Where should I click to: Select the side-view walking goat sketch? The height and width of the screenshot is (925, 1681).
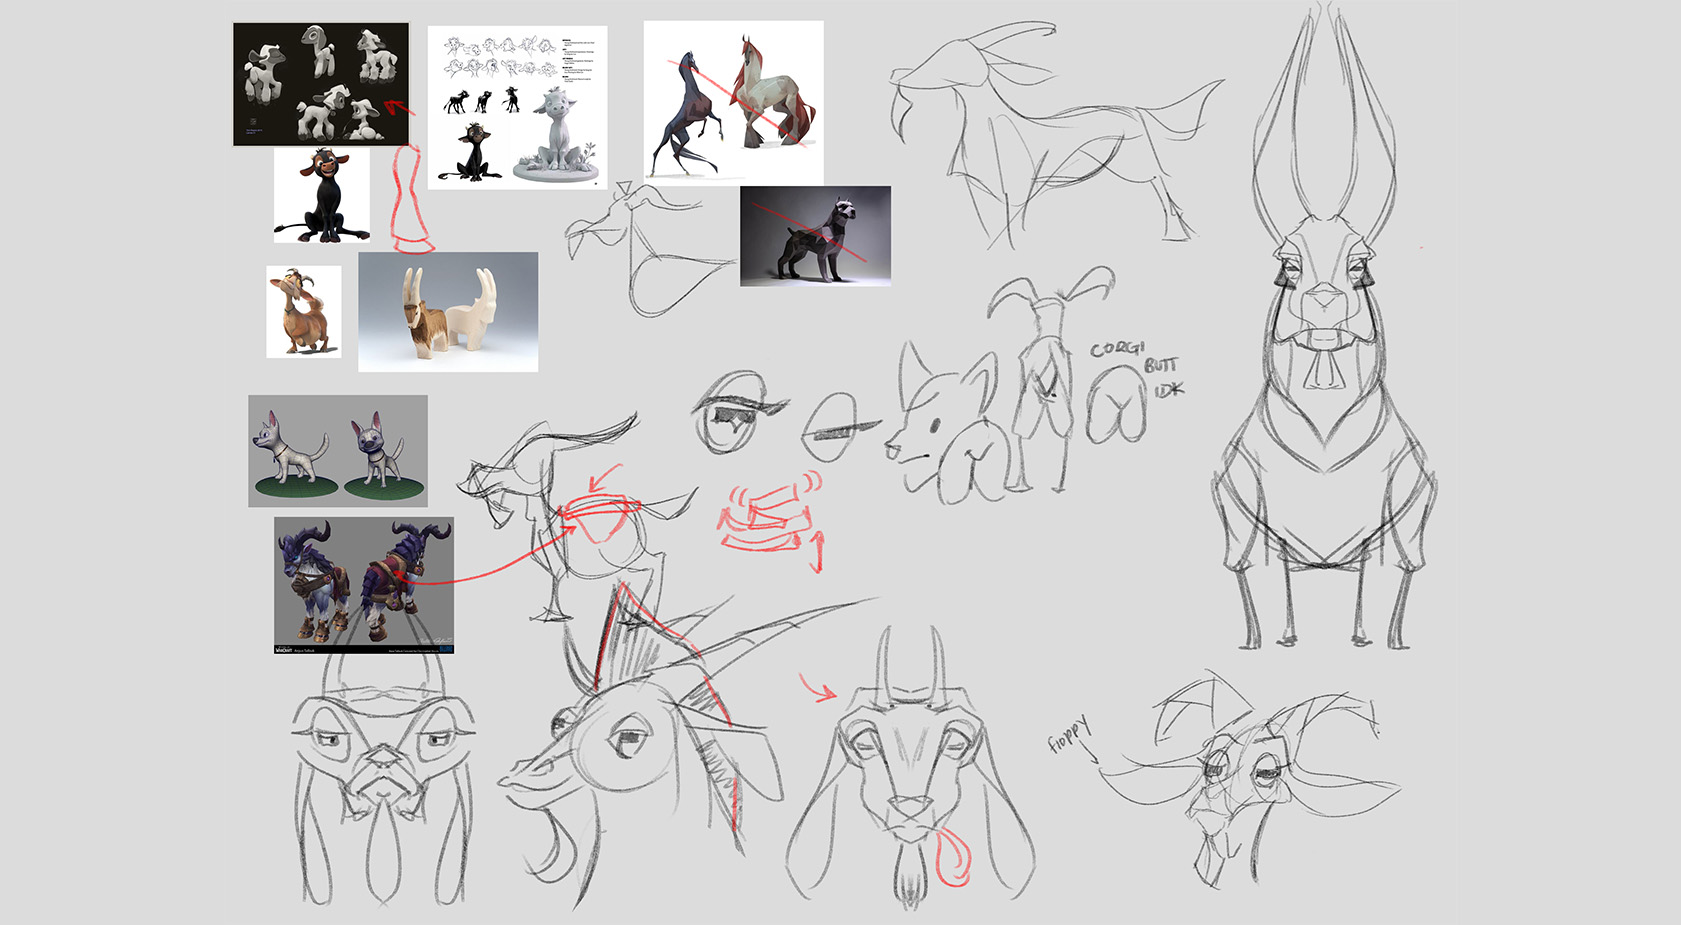coord(1050,140)
